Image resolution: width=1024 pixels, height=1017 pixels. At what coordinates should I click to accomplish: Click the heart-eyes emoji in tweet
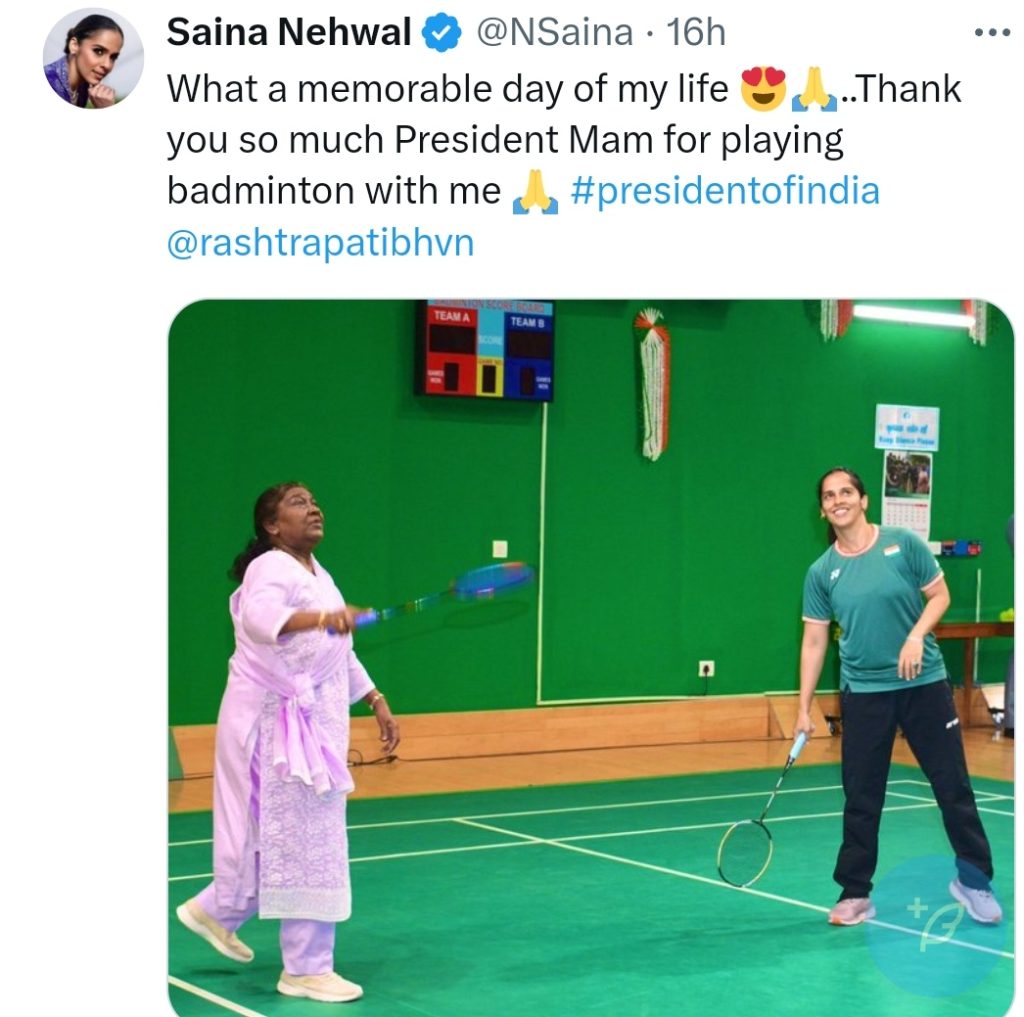pos(763,89)
